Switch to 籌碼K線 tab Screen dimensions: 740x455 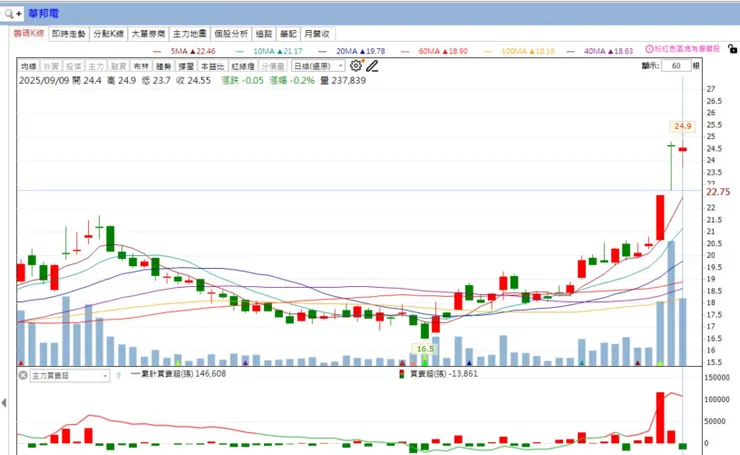coord(29,34)
